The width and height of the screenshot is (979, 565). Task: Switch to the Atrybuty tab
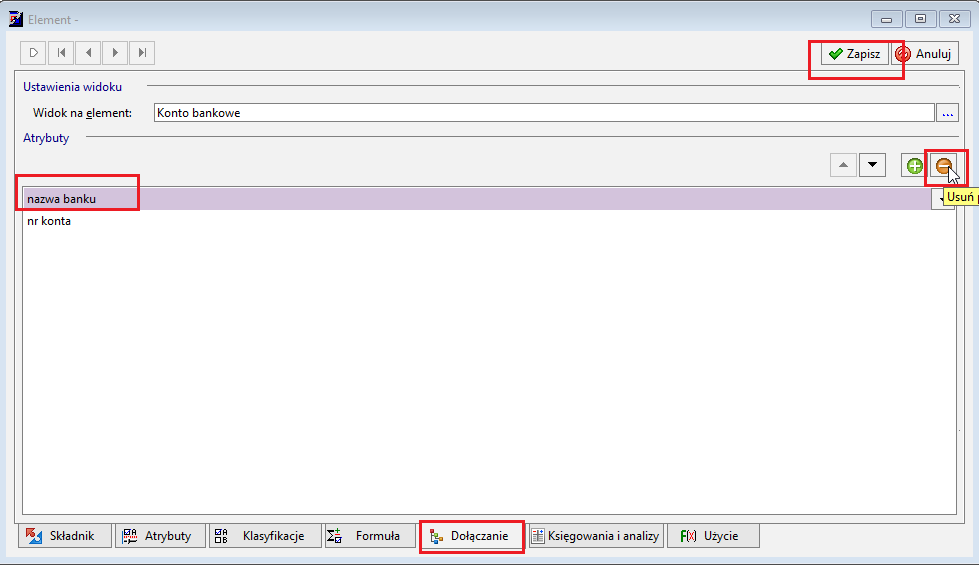point(160,536)
